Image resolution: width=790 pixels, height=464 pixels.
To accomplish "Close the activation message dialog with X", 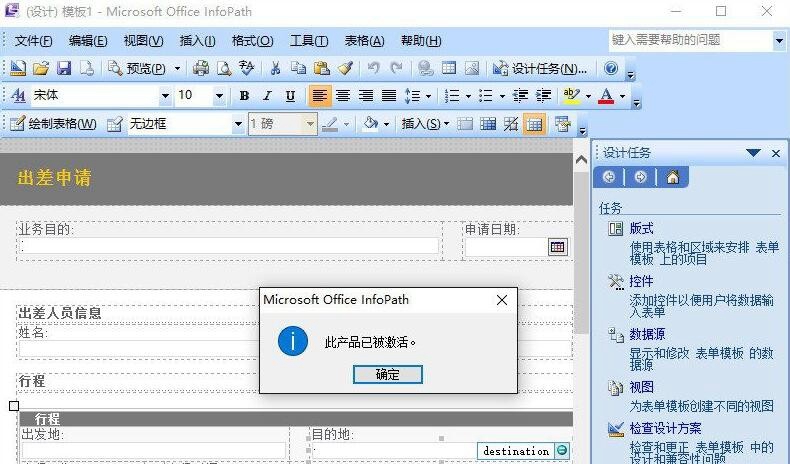I will [502, 300].
